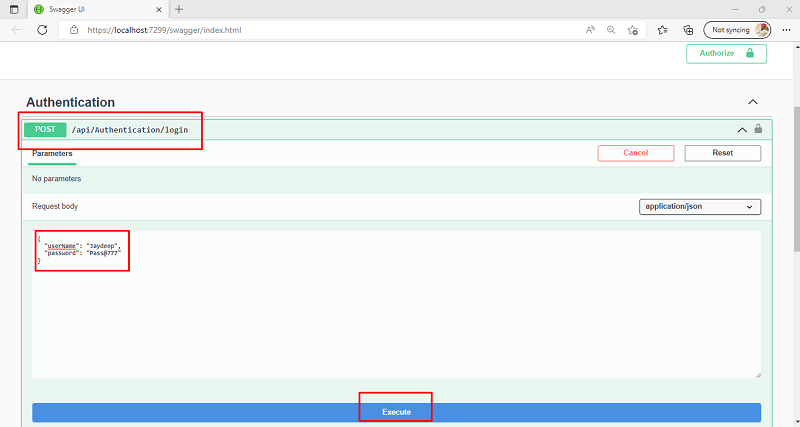This screenshot has height=427, width=800.
Task: Click the Authorize button
Action: 726,53
